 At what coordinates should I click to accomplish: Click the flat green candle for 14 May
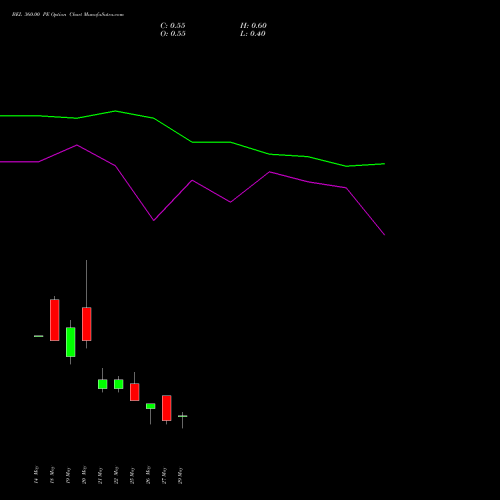pos(39,336)
